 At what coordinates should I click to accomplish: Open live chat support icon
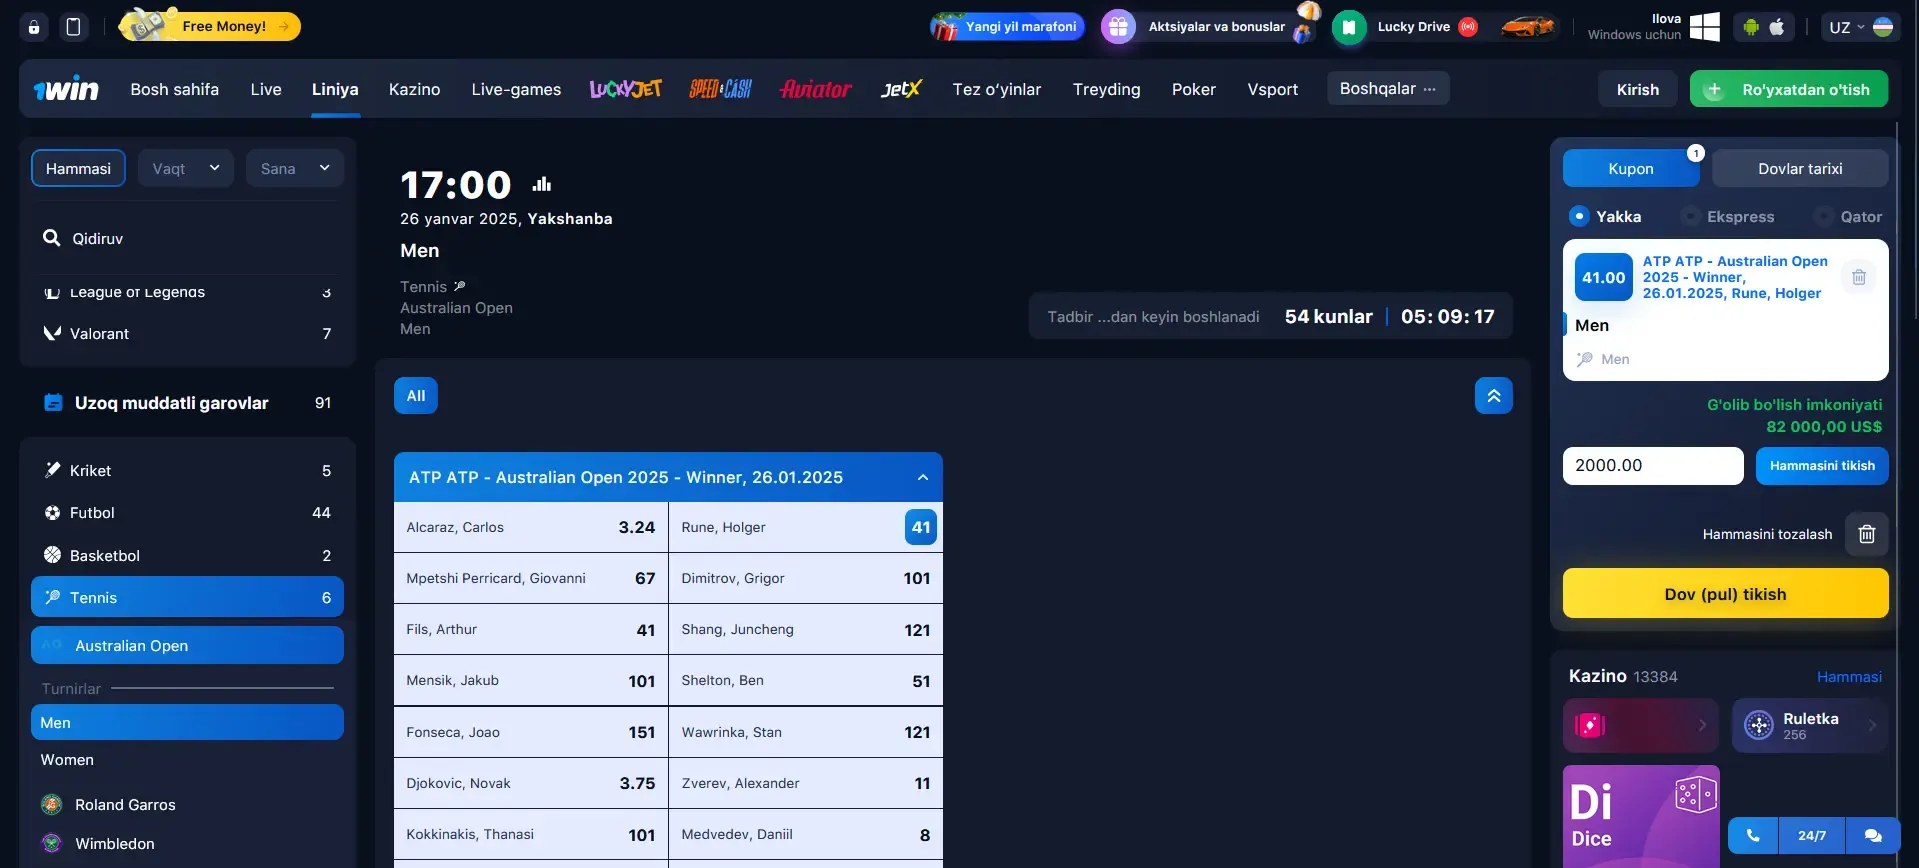pos(1872,835)
